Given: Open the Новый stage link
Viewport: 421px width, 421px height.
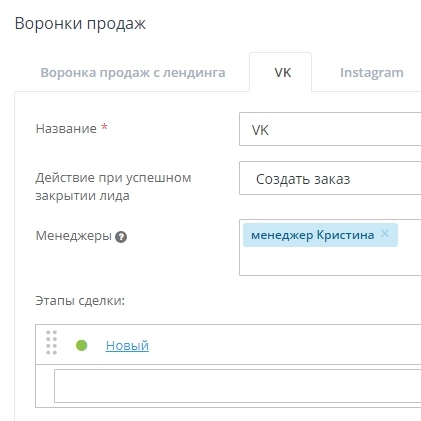Looking at the screenshot, I should pos(127,345).
